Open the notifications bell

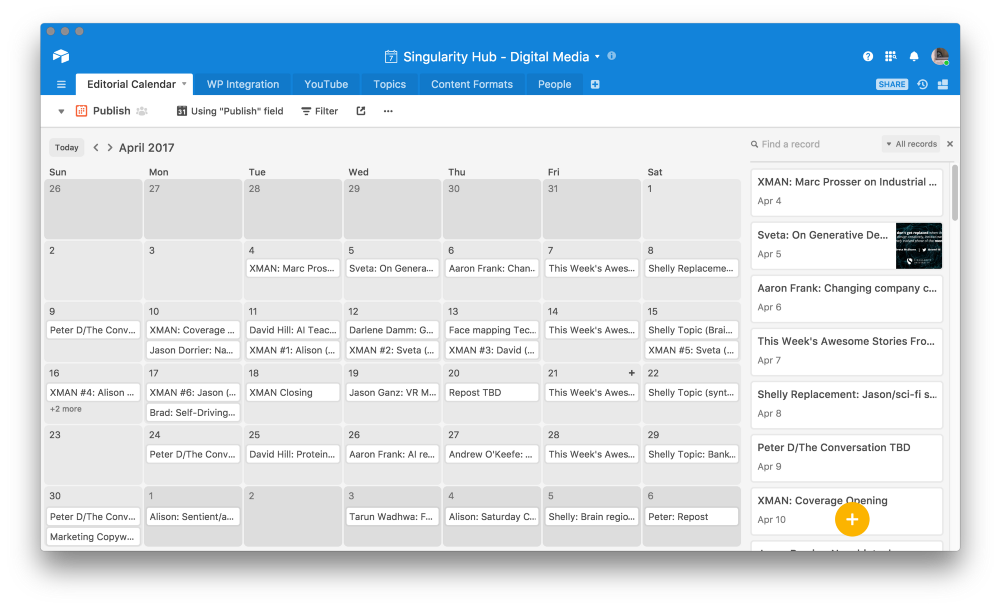[x=914, y=57]
